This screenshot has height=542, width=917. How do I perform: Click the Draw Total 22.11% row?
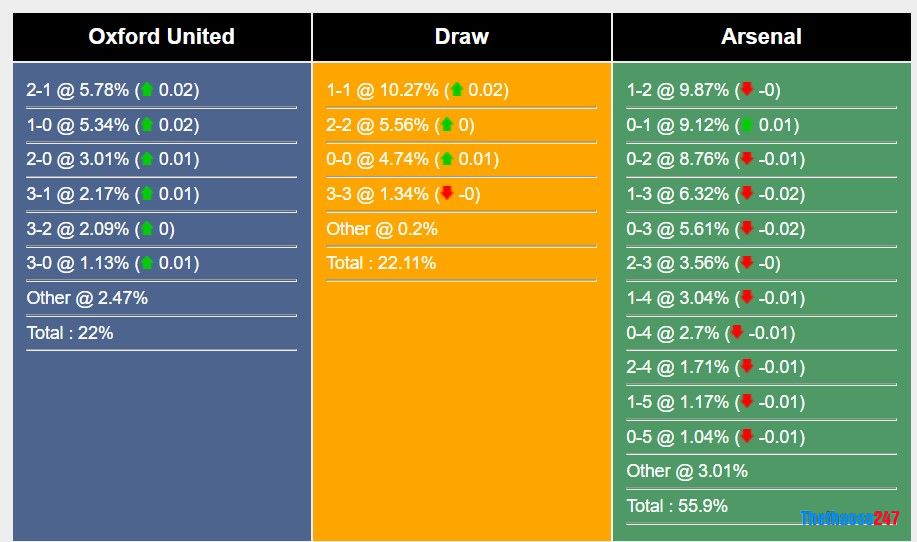click(x=381, y=264)
